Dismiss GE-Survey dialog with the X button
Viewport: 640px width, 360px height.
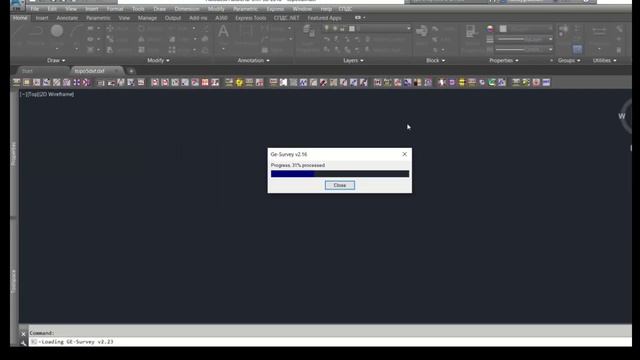tap(404, 154)
